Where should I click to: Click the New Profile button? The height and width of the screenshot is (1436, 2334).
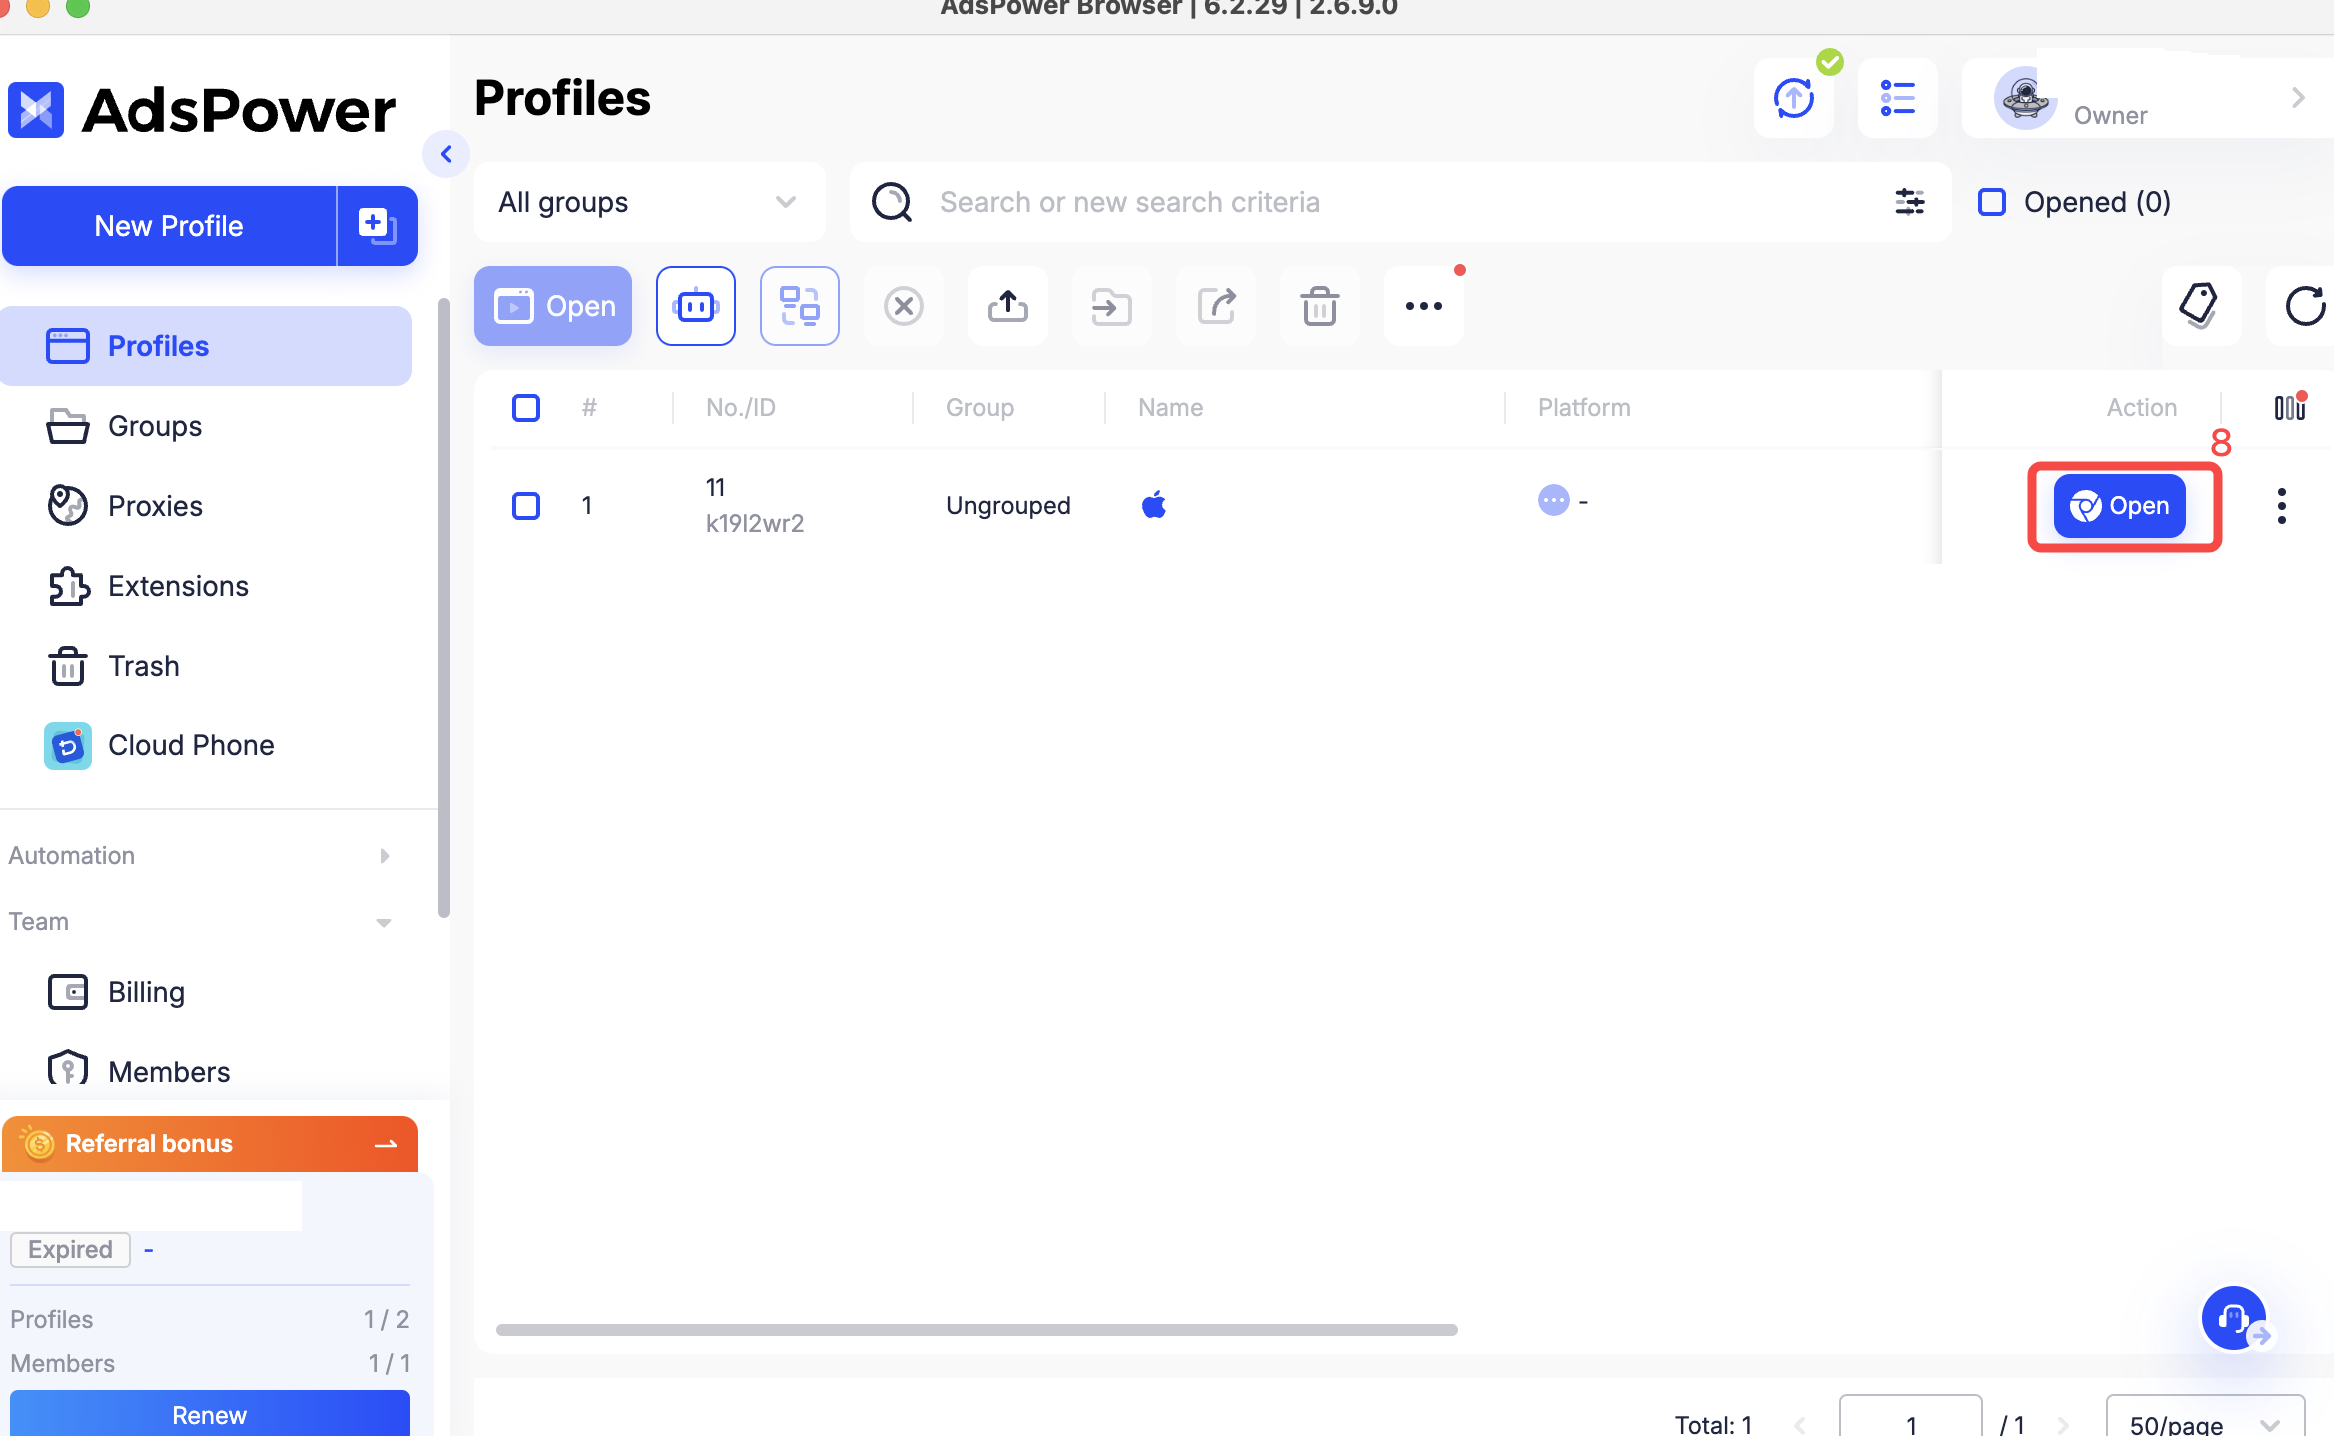click(x=169, y=226)
